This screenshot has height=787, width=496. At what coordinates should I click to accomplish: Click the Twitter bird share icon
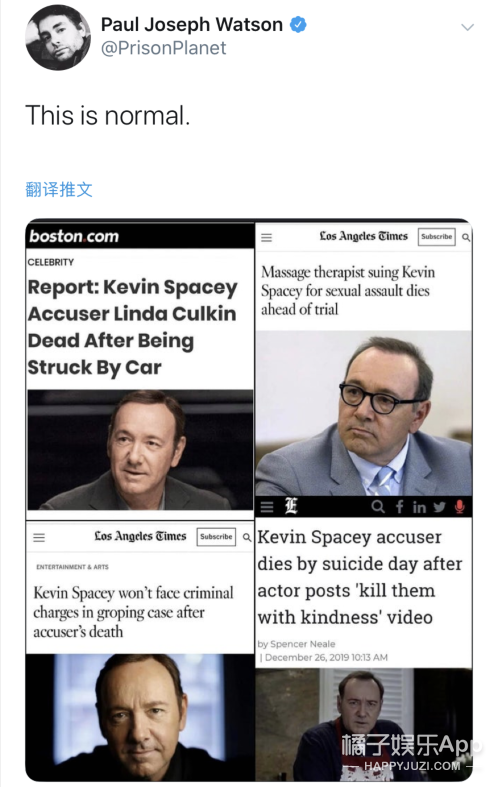(440, 507)
